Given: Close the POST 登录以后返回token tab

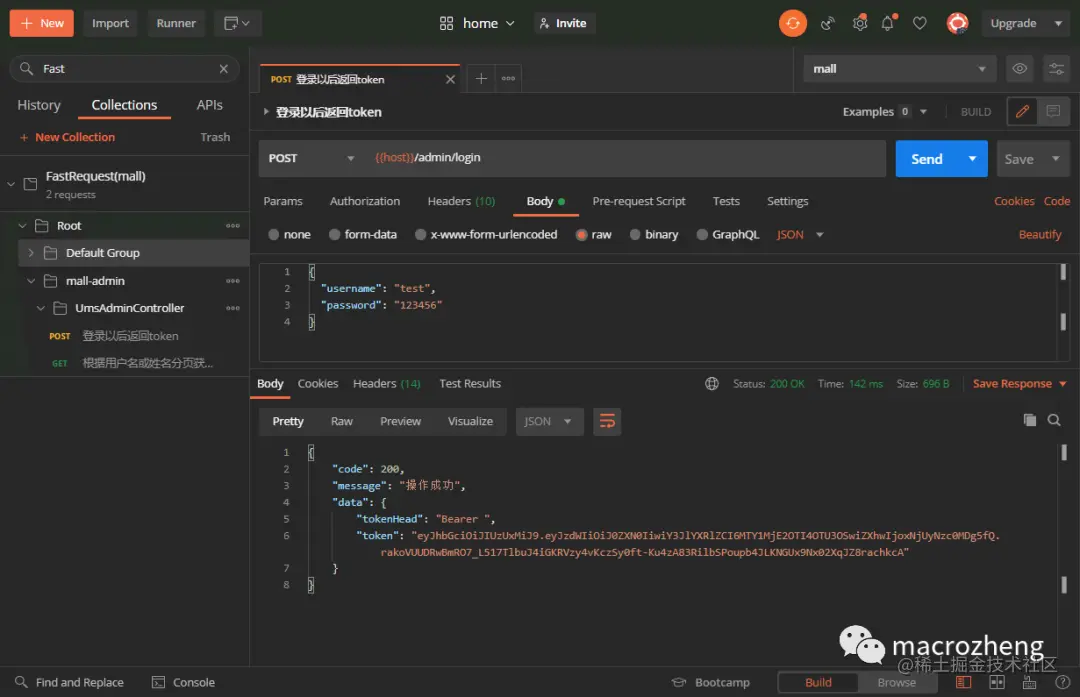Looking at the screenshot, I should pos(450,79).
